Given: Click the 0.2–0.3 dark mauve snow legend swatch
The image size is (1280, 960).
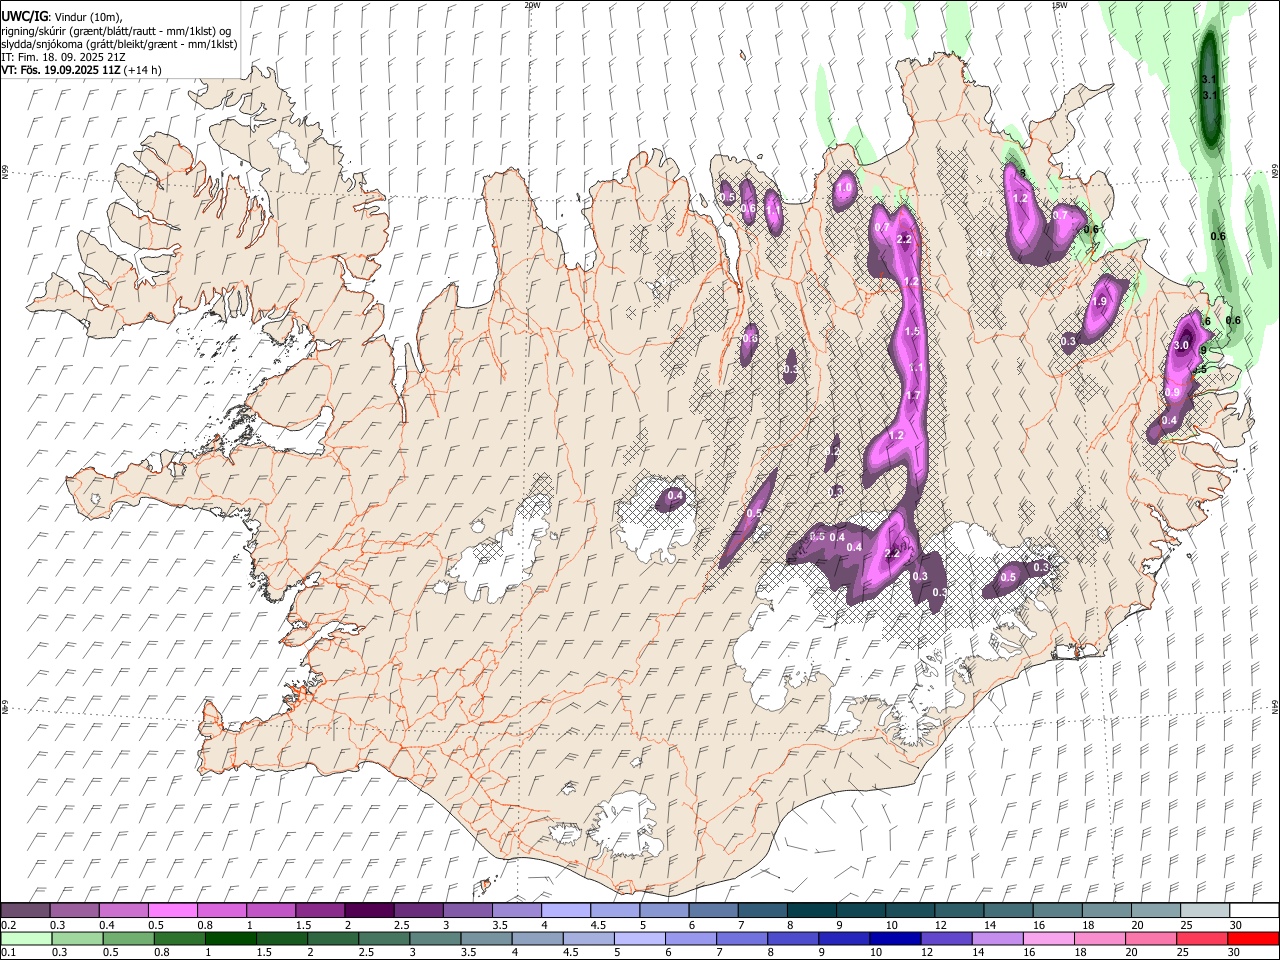Looking at the screenshot, I should pyautogui.click(x=25, y=911).
